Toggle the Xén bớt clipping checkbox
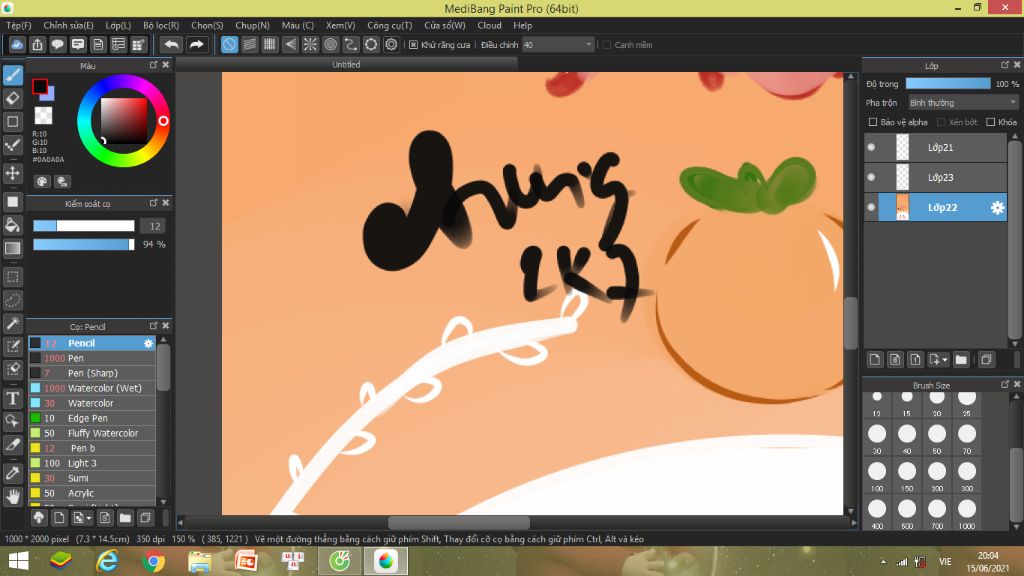Image resolution: width=1024 pixels, height=576 pixels. [941, 122]
